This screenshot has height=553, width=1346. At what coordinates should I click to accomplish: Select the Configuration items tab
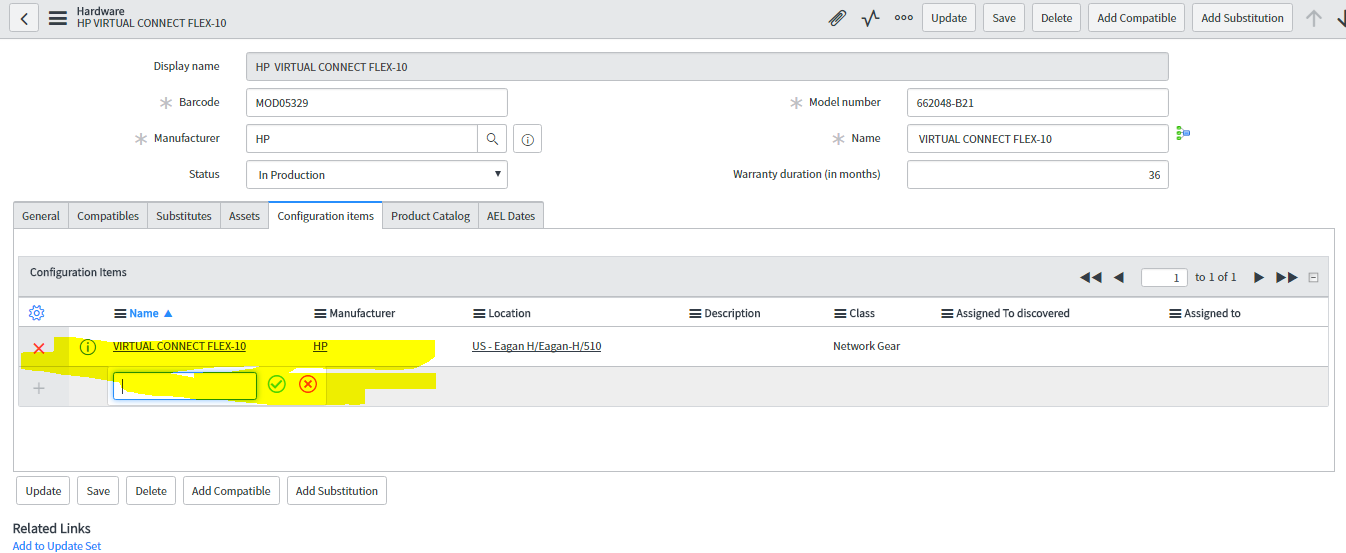point(326,215)
